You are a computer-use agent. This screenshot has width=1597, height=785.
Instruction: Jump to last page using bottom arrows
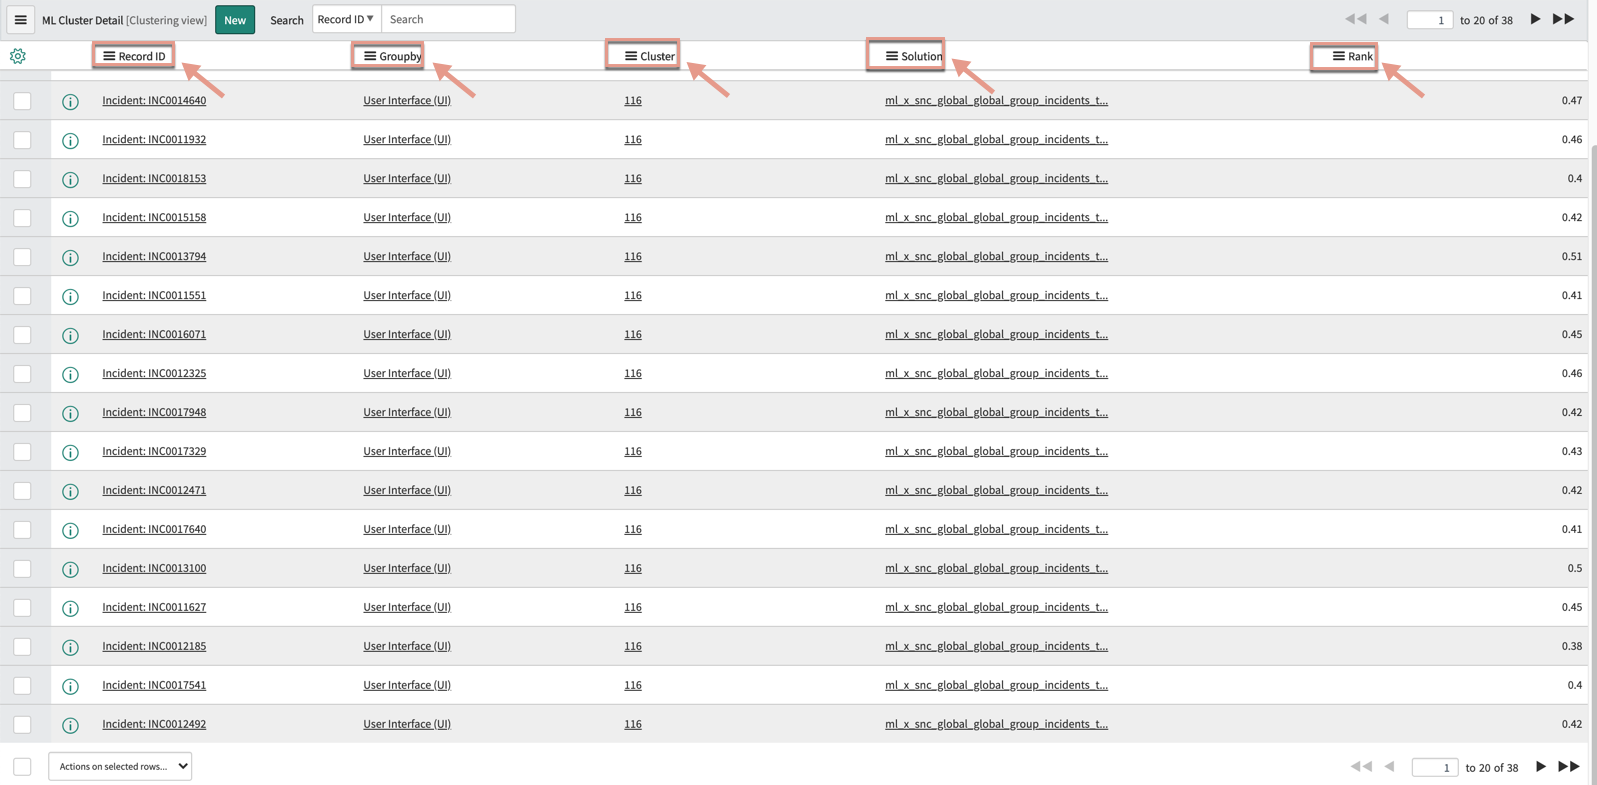point(1570,767)
